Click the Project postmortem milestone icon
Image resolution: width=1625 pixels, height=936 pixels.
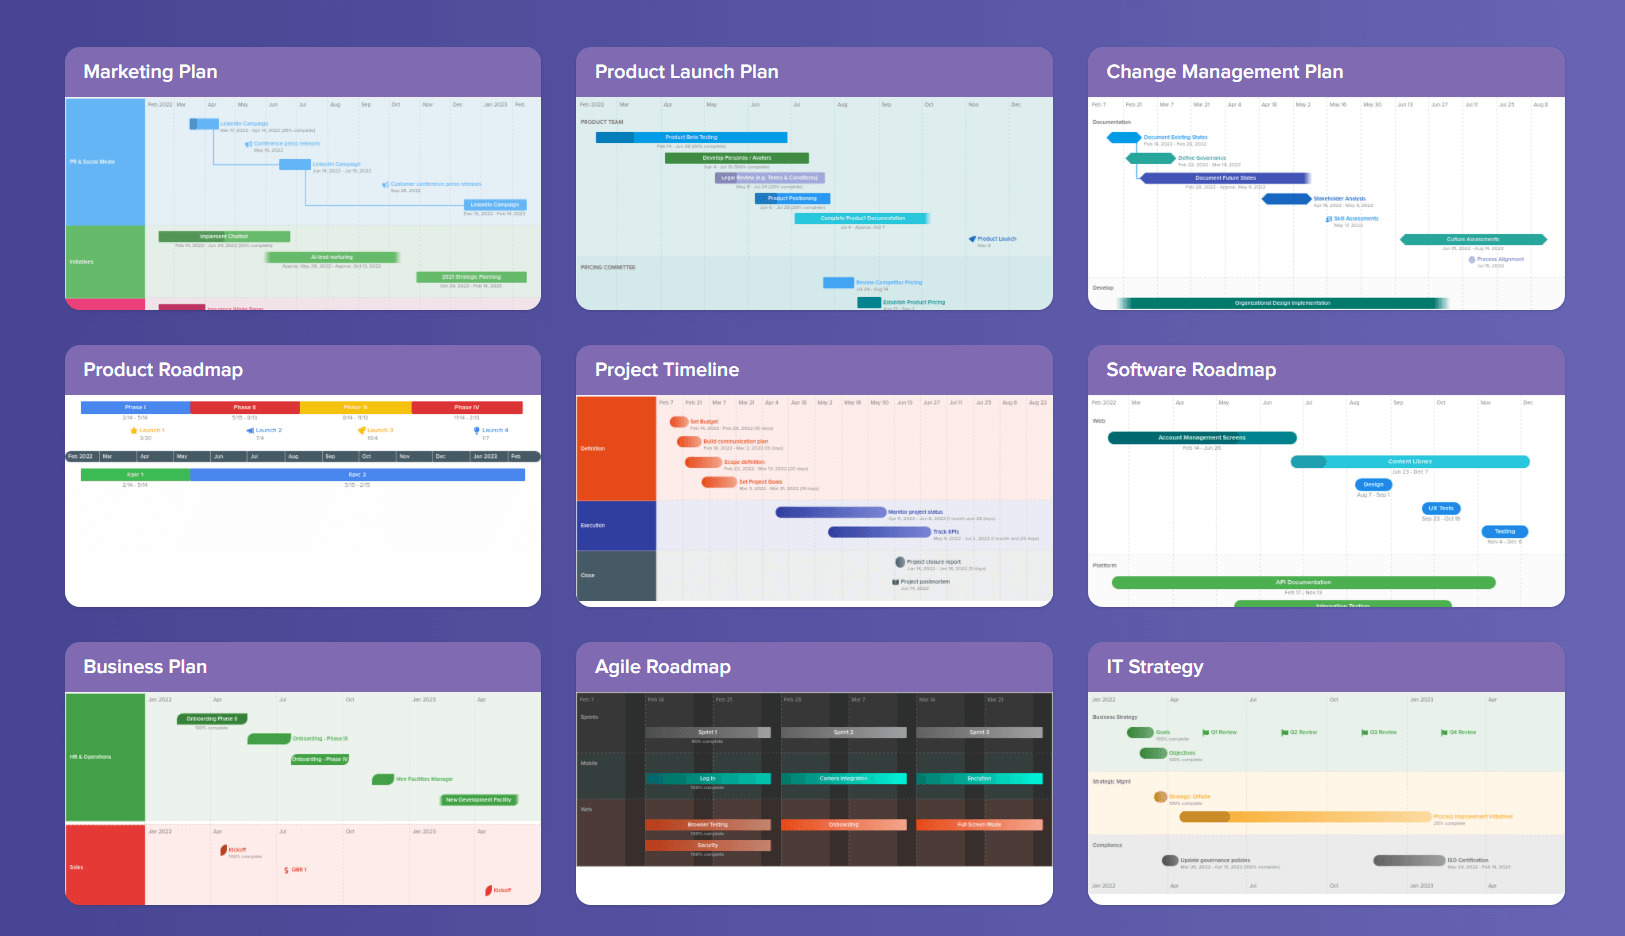tap(895, 582)
